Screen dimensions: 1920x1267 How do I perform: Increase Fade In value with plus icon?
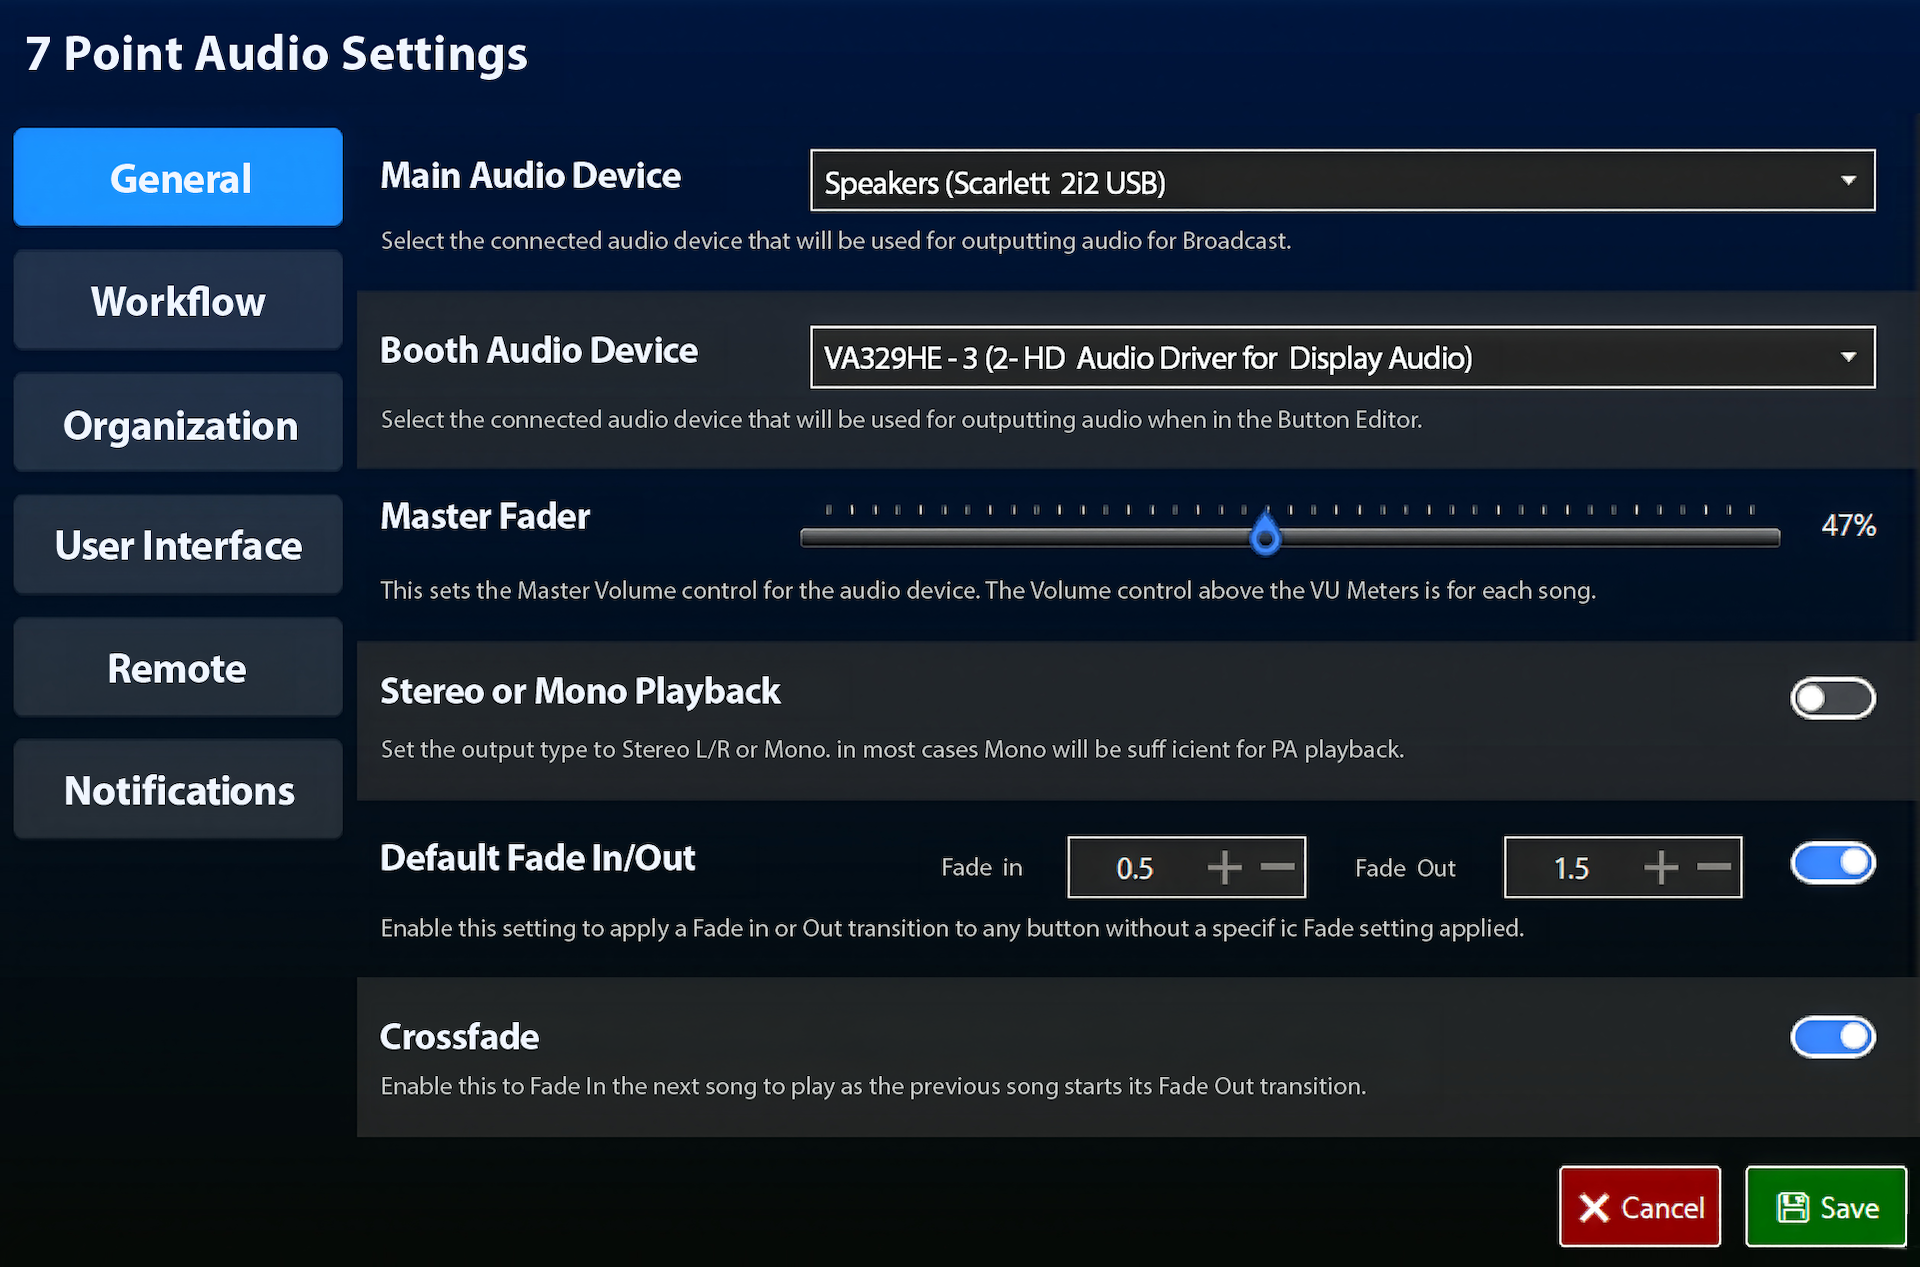pyautogui.click(x=1224, y=867)
